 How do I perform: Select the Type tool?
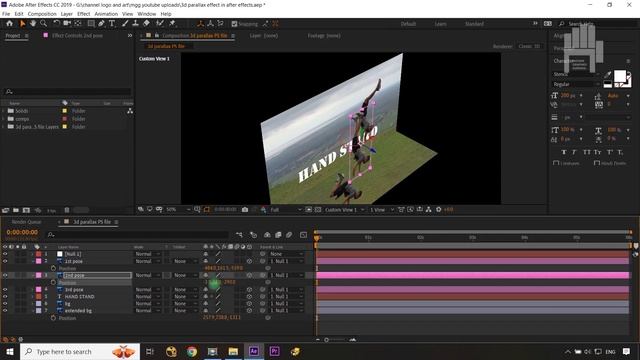click(112, 24)
